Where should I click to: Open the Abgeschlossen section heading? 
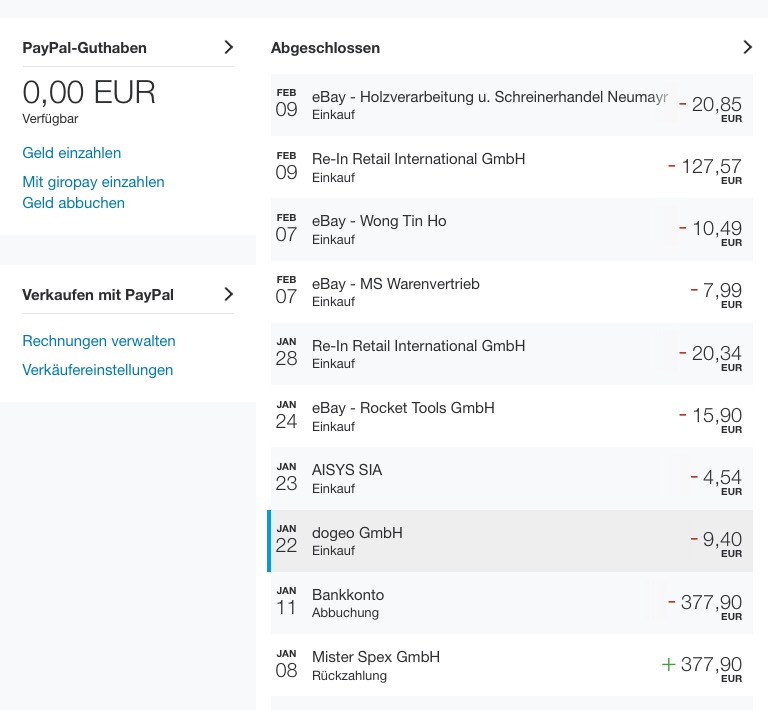tap(325, 48)
